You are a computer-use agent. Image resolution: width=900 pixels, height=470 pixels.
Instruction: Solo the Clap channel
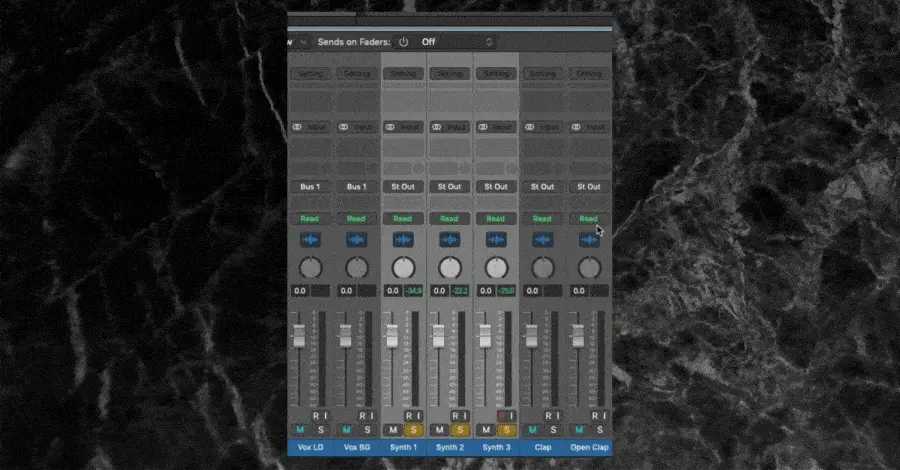pos(553,430)
